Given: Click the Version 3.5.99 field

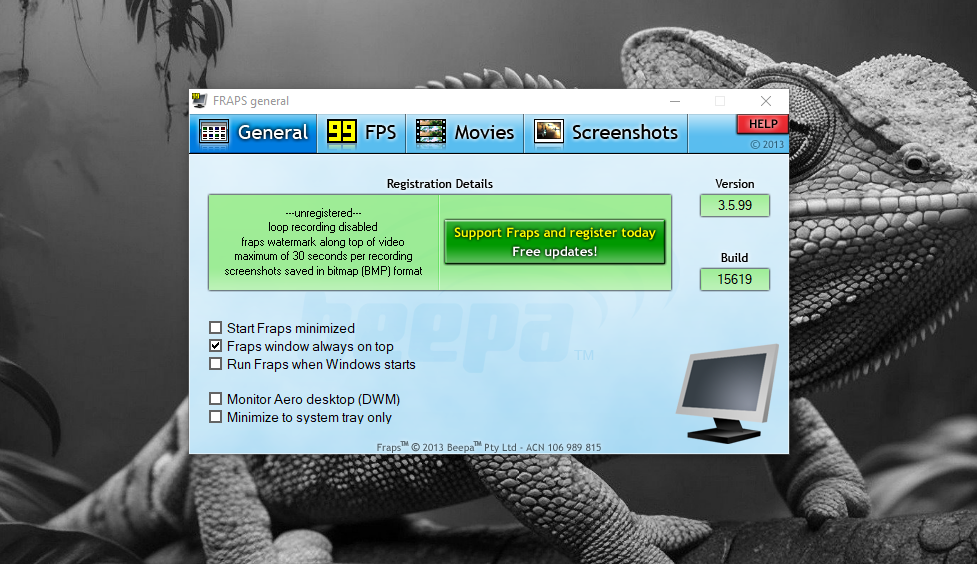Looking at the screenshot, I should [735, 206].
